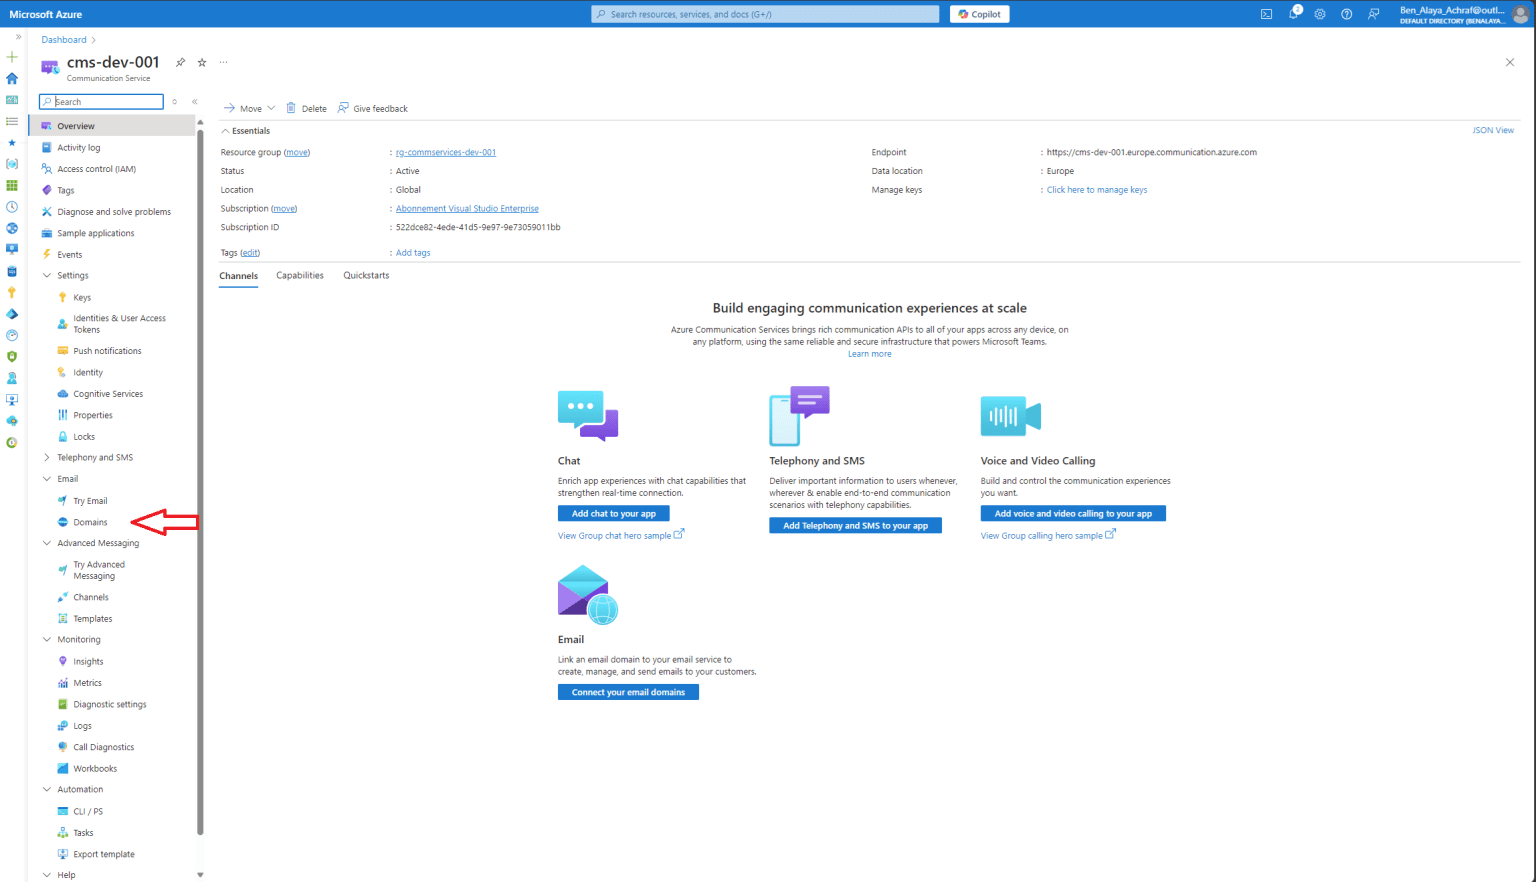Open the Quickstarts tab
The width and height of the screenshot is (1536, 882).
(365, 274)
